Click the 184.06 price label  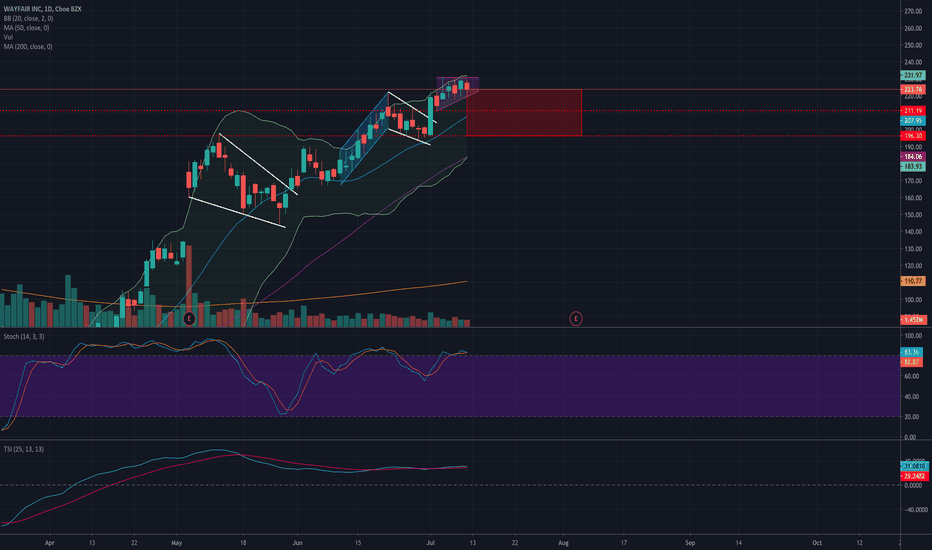[913, 157]
